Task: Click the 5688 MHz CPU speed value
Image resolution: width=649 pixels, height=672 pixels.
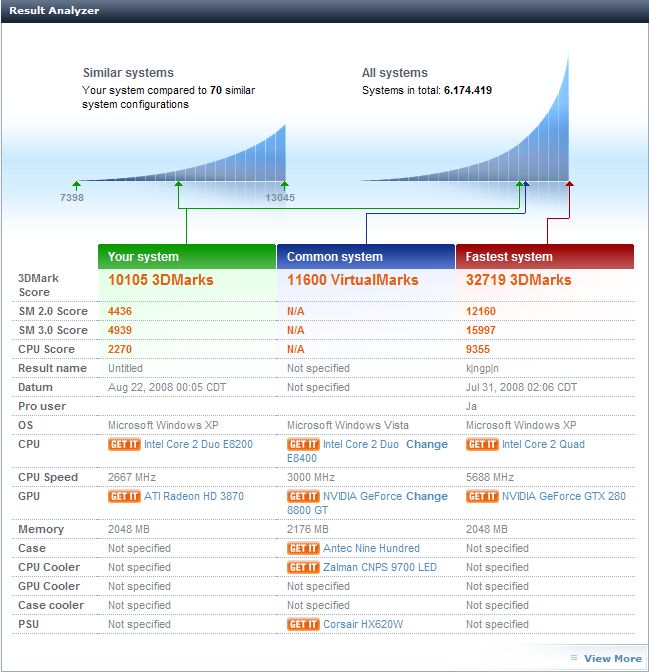Action: pos(490,477)
